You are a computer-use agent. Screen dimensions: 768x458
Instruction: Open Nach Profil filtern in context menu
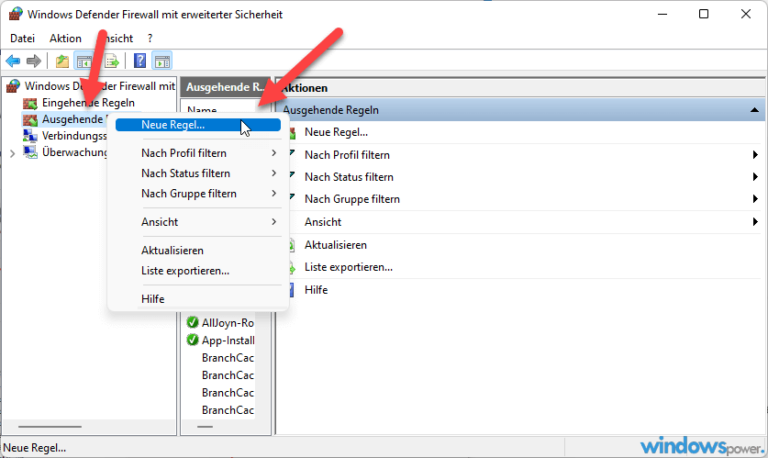click(198, 153)
